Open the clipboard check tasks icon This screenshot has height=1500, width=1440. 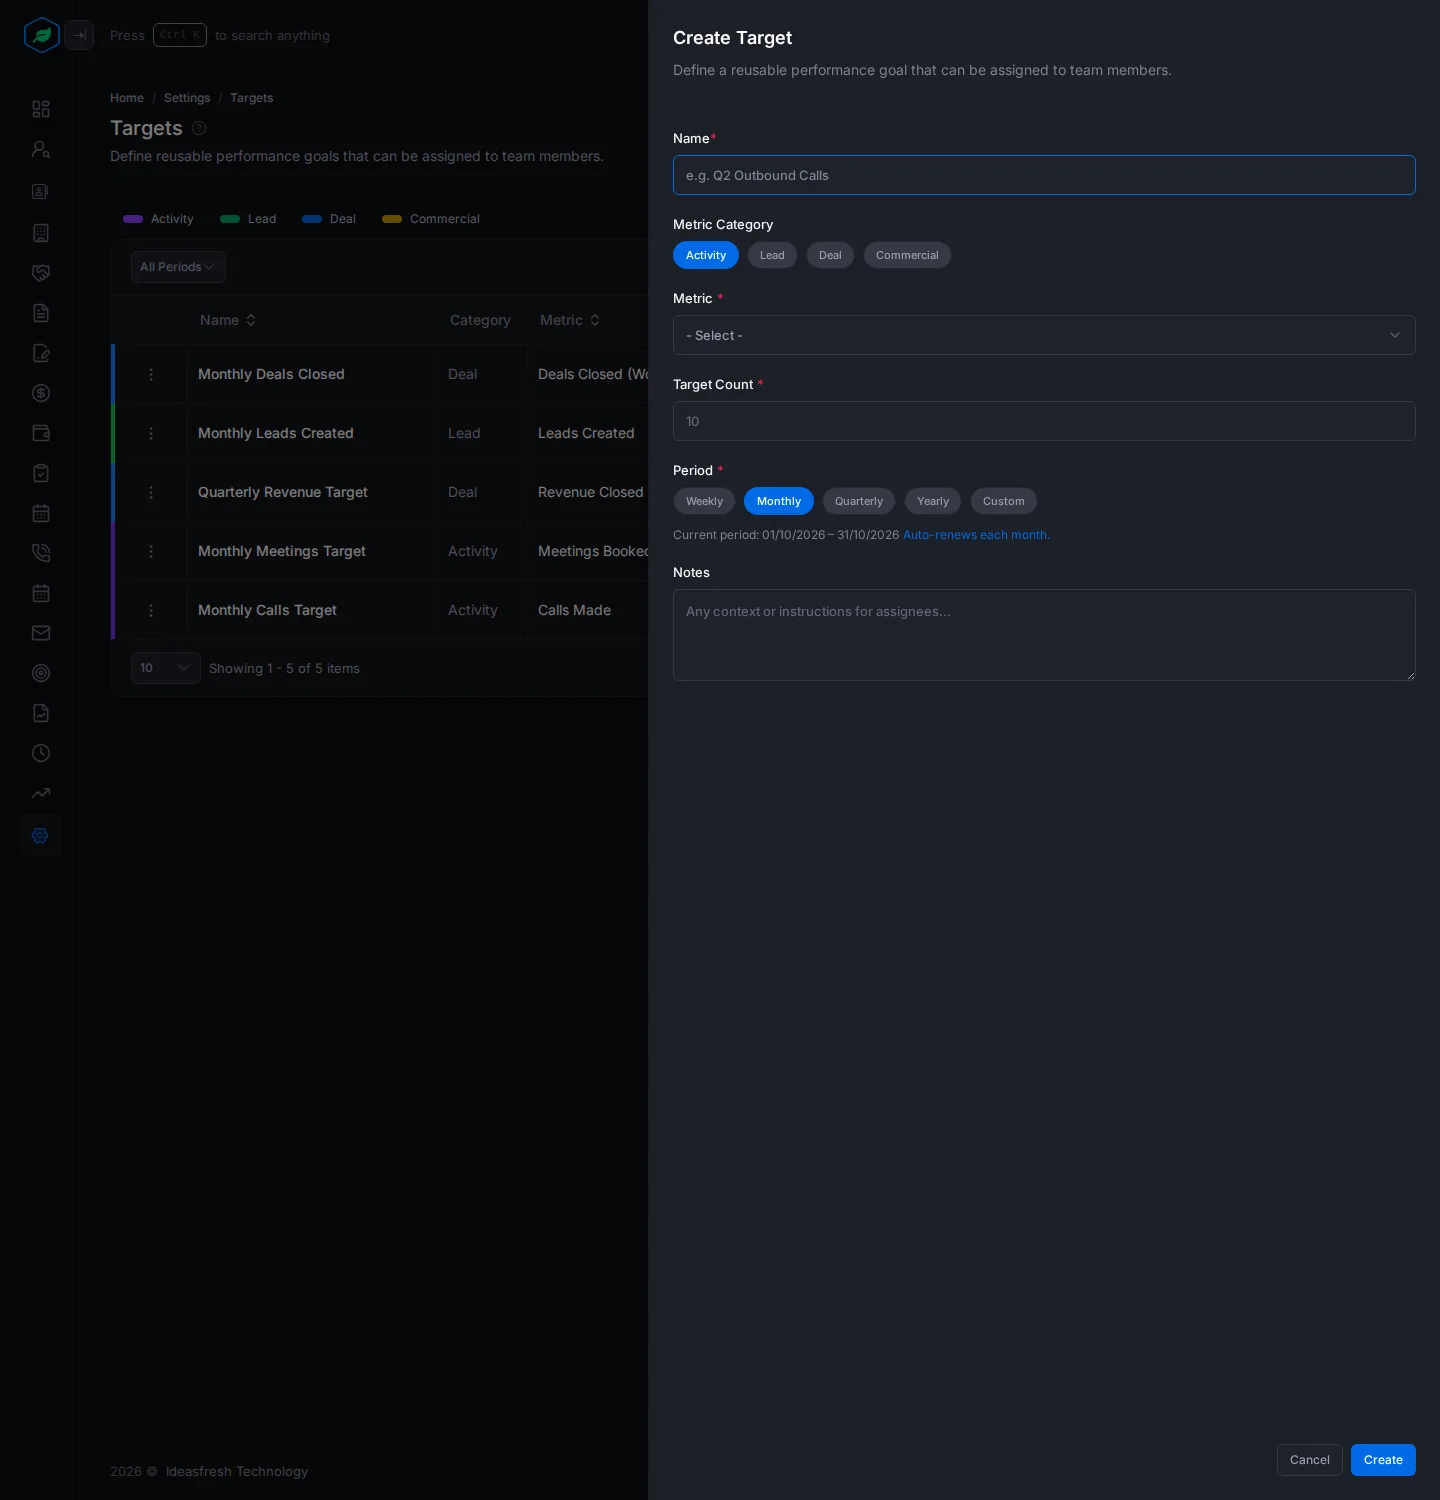41,473
